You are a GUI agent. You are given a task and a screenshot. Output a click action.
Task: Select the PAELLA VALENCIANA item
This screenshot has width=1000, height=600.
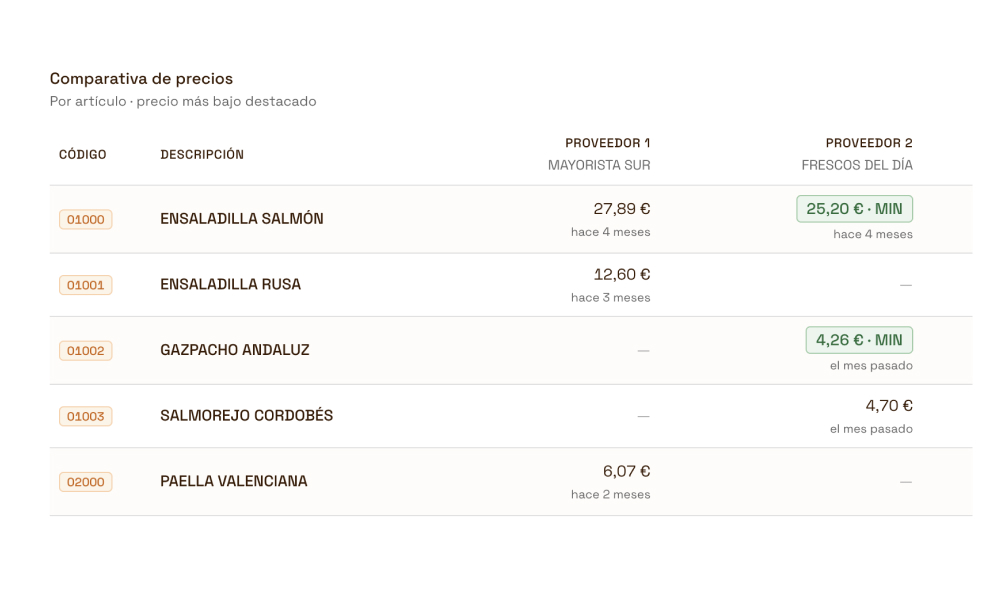click(233, 481)
